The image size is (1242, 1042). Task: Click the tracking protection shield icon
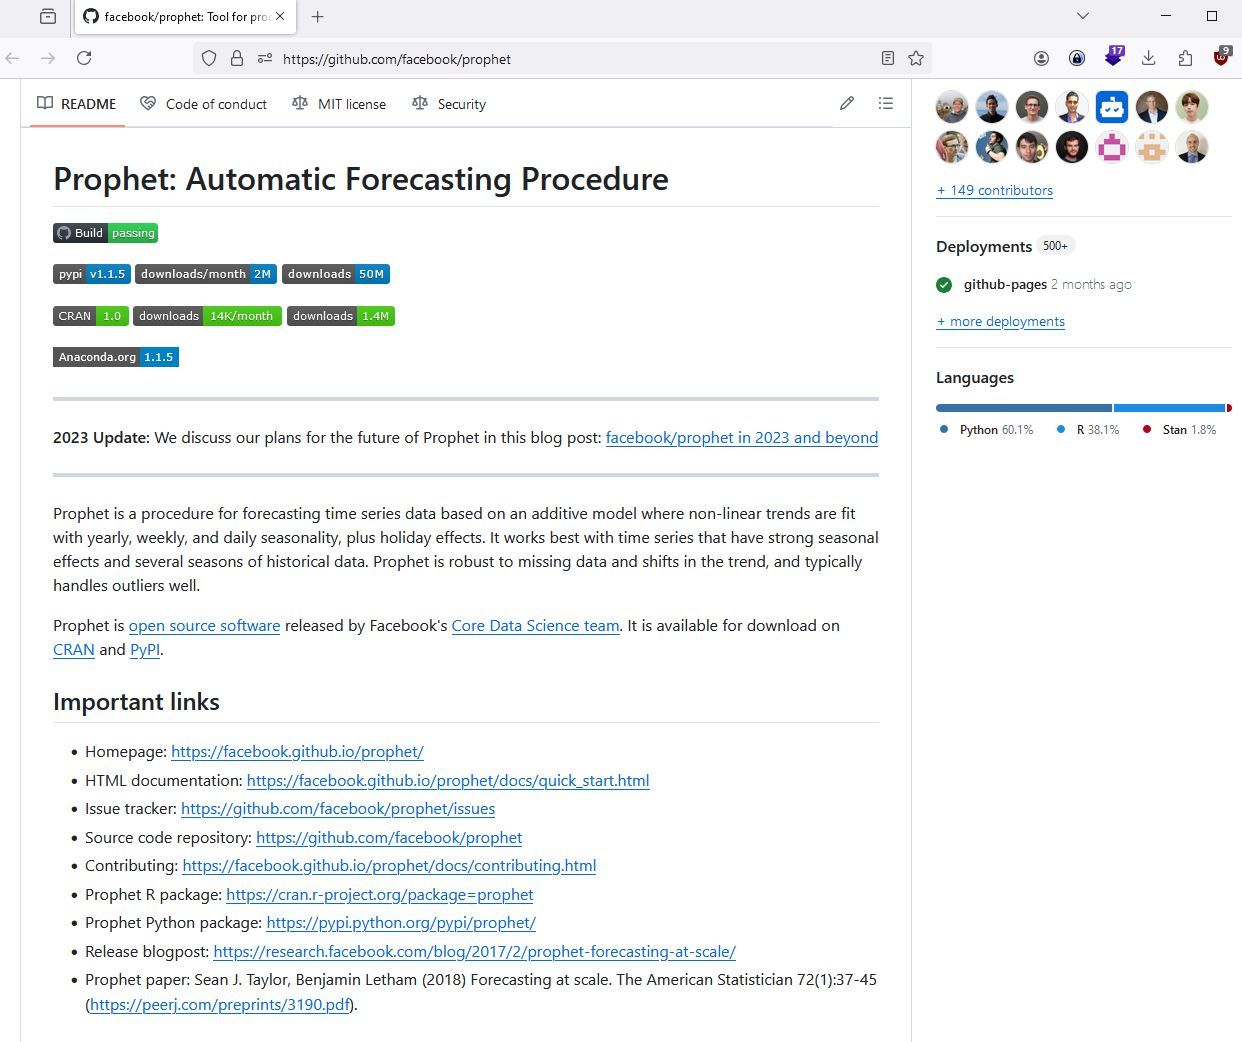209,58
